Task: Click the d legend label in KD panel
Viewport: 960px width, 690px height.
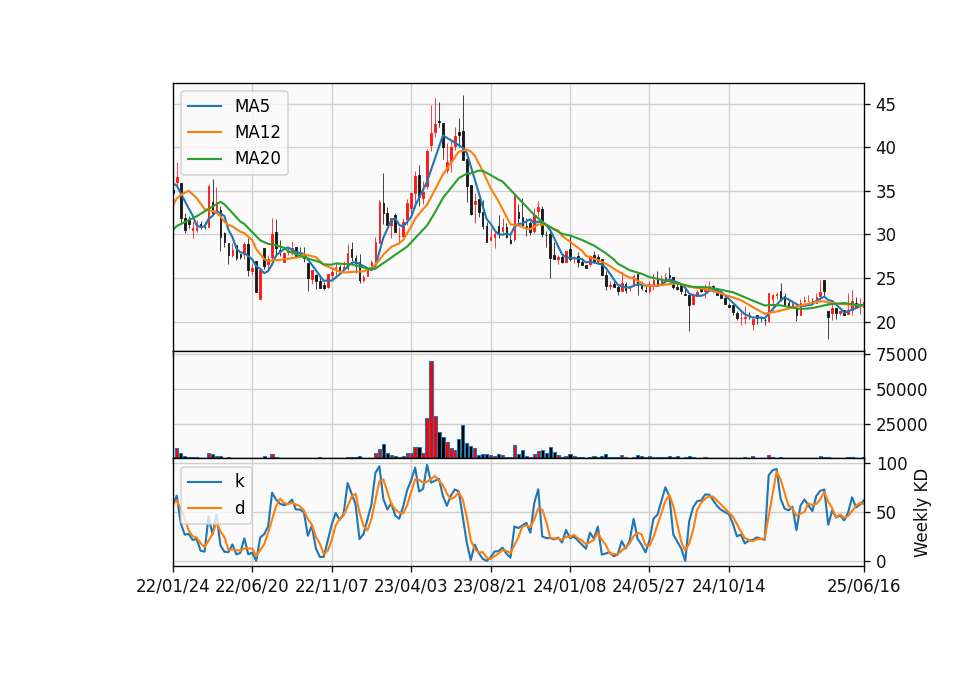Action: [240, 508]
